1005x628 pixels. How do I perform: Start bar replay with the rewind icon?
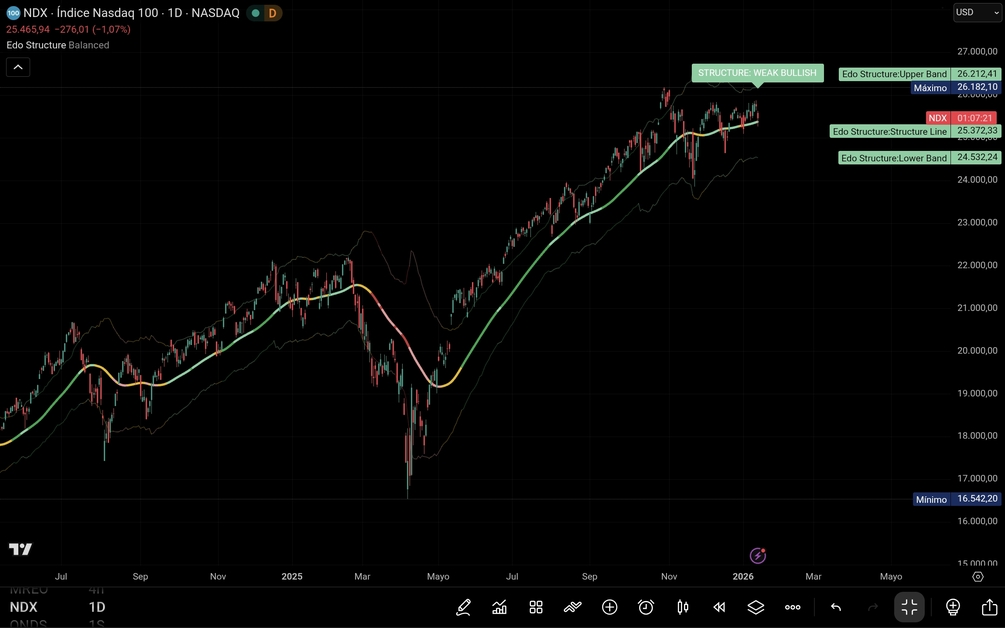719,607
